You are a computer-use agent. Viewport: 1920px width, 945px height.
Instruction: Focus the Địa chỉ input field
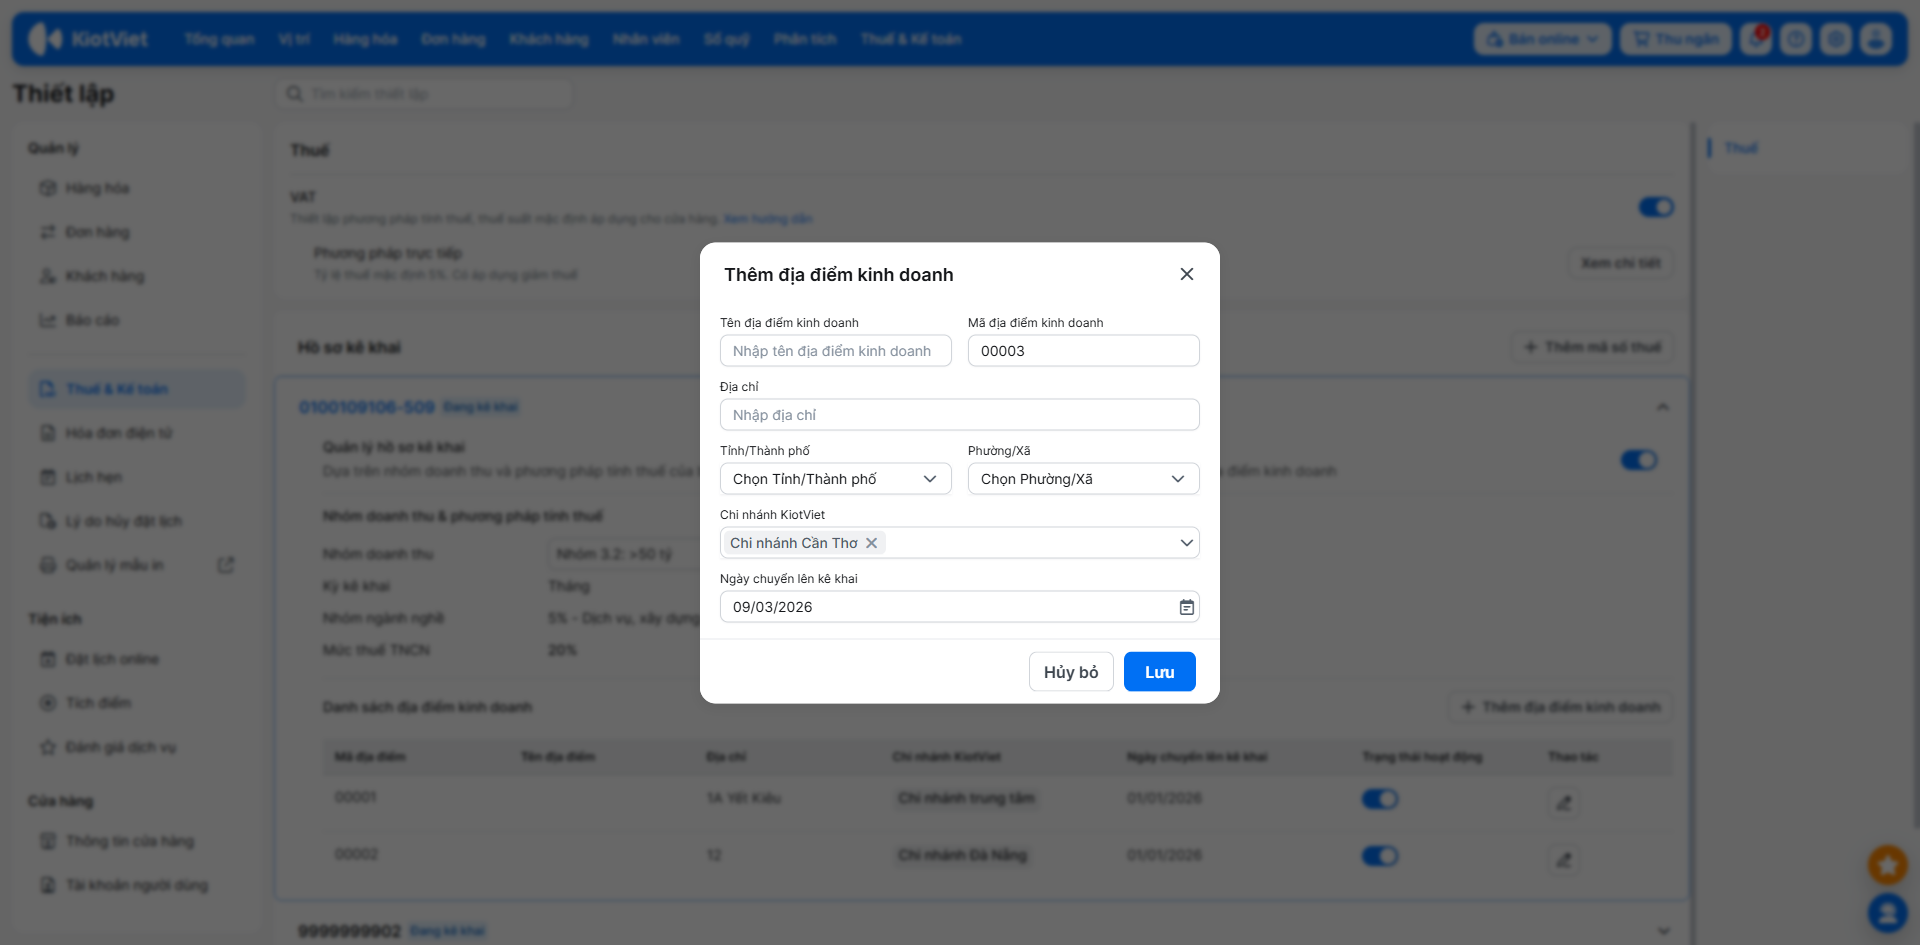coord(959,415)
